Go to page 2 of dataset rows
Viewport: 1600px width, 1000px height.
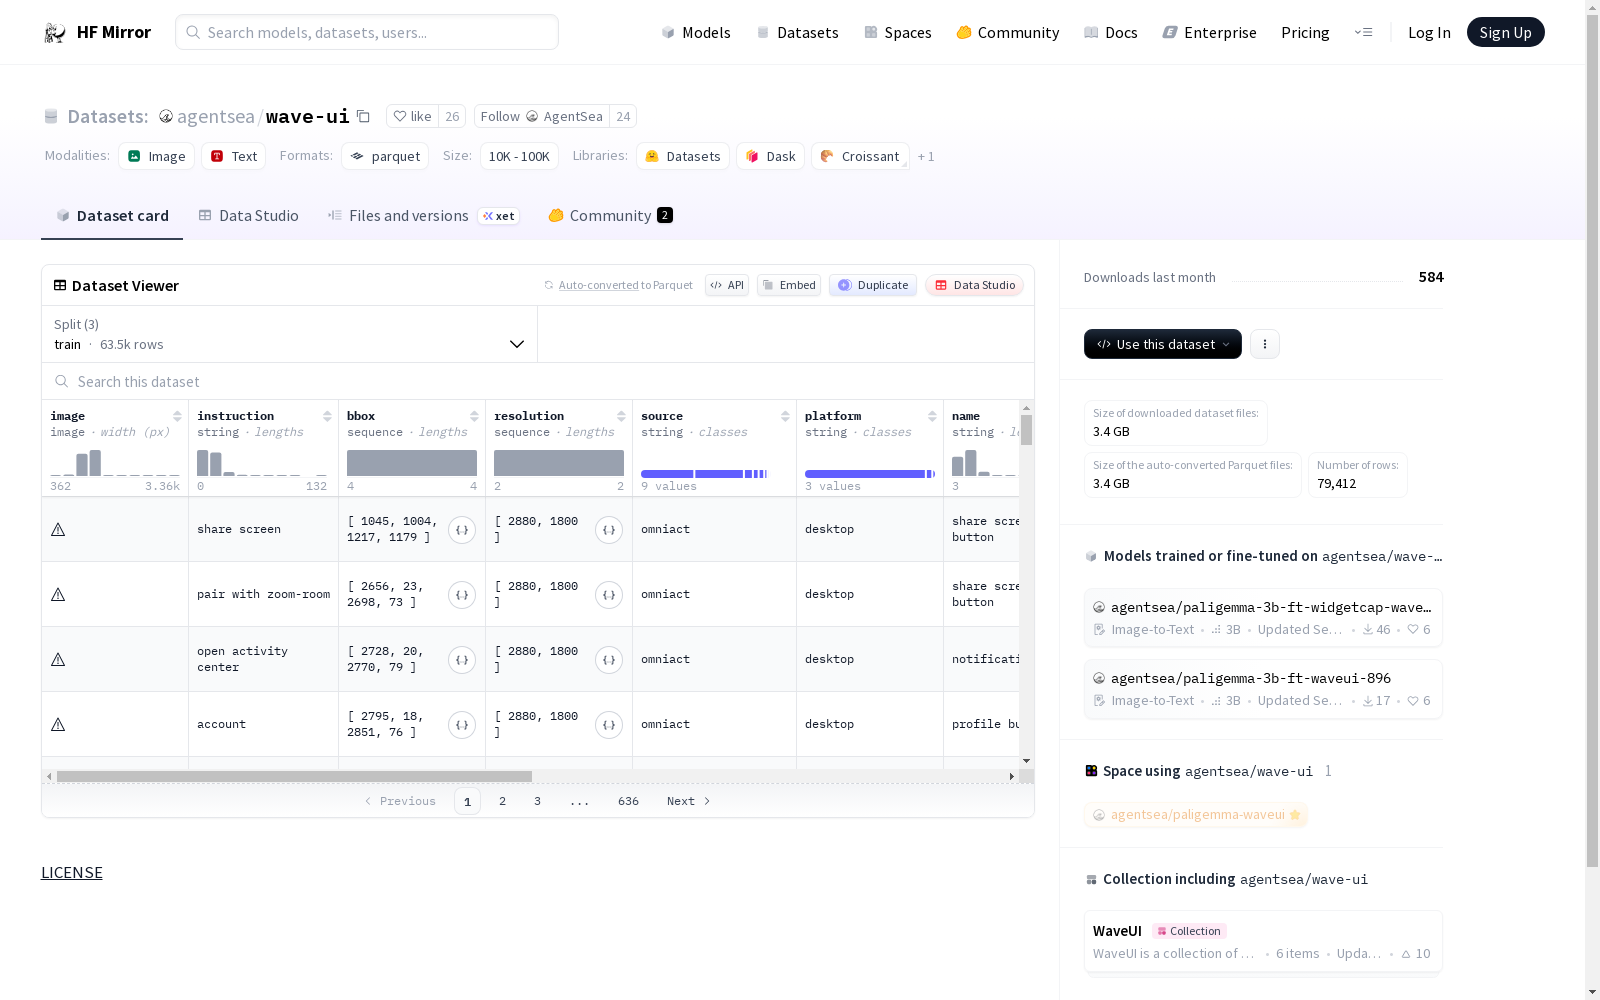click(502, 802)
